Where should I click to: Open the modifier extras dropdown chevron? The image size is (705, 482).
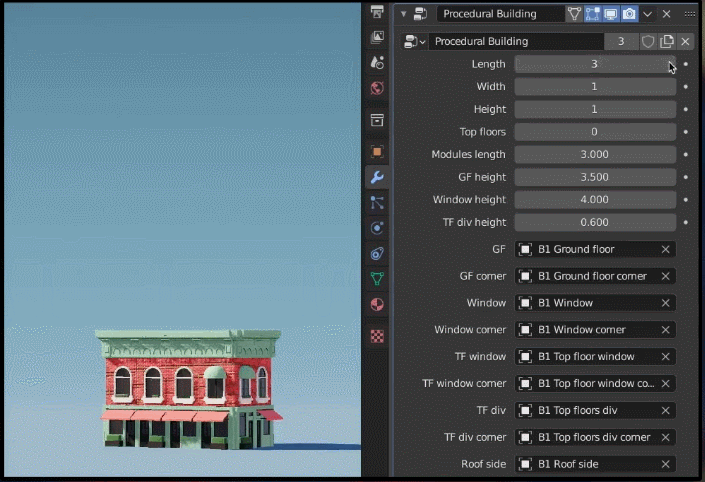pos(647,14)
